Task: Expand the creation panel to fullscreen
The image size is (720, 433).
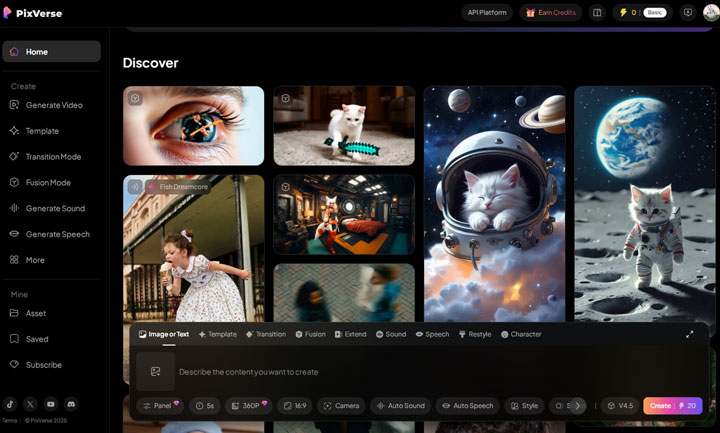Action: click(x=689, y=334)
